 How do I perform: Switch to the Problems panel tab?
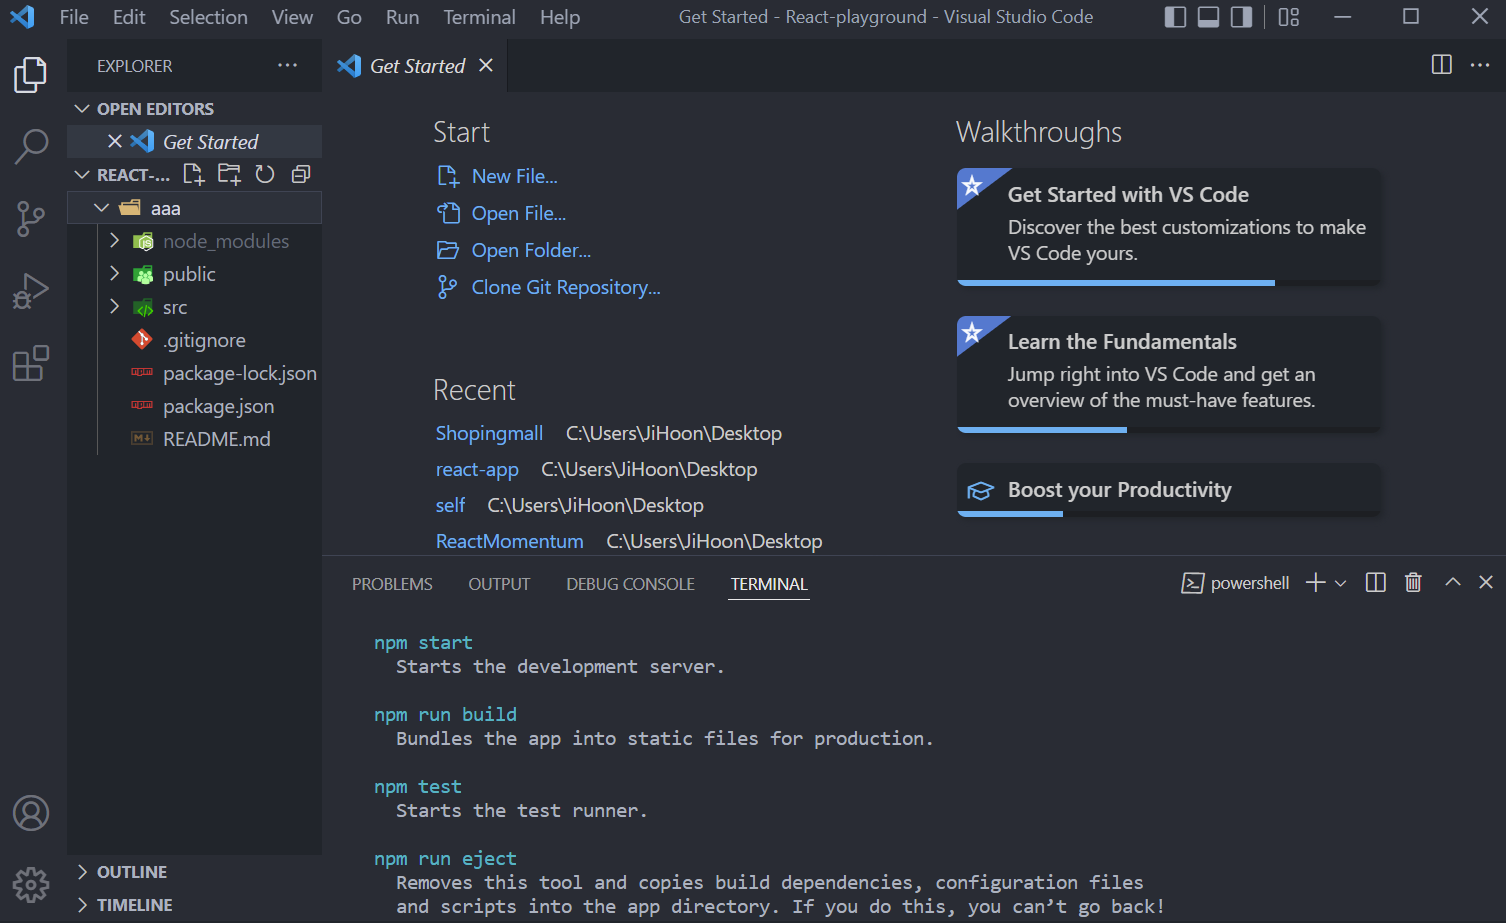click(392, 584)
